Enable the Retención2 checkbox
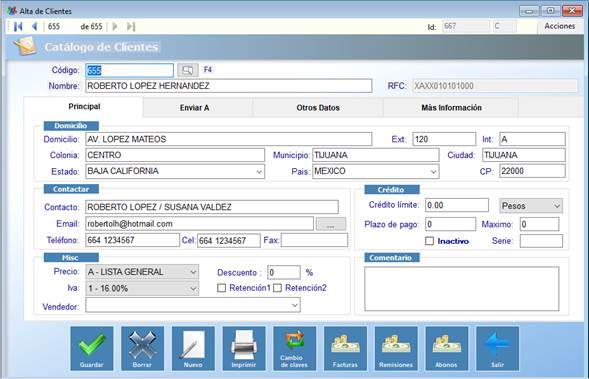Image resolution: width=589 pixels, height=379 pixels. click(x=277, y=288)
